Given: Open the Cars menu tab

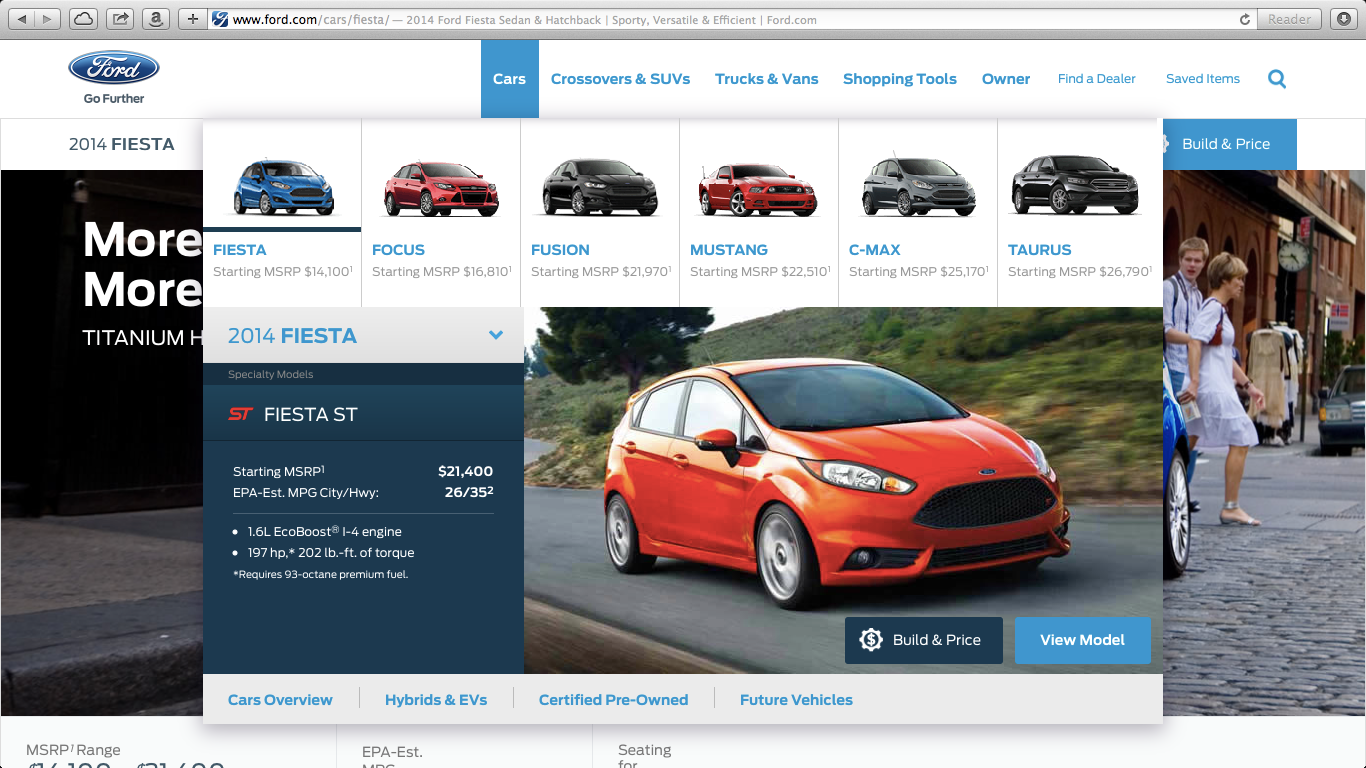Looking at the screenshot, I should 509,79.
